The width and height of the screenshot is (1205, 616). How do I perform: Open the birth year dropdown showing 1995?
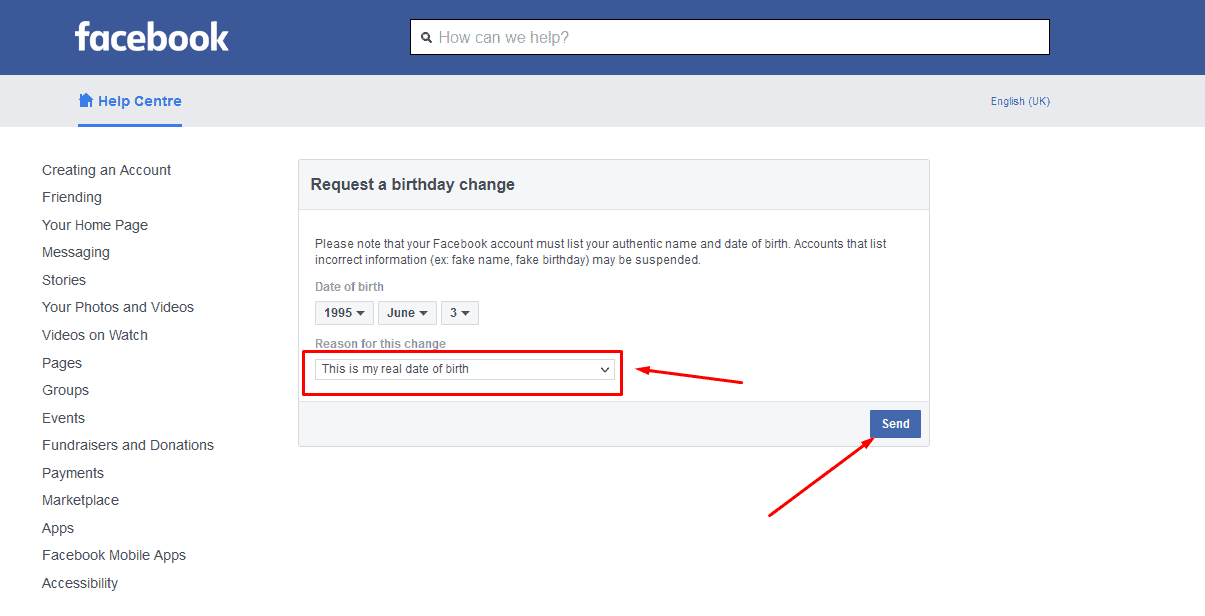345,313
